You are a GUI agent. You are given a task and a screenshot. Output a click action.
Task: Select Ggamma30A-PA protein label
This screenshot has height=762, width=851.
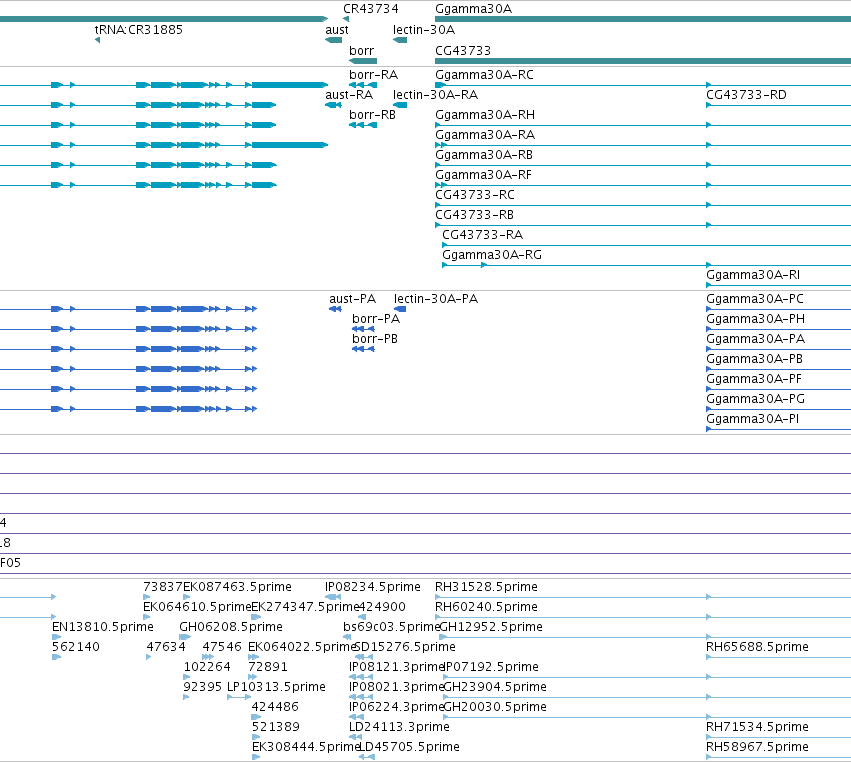tap(755, 339)
